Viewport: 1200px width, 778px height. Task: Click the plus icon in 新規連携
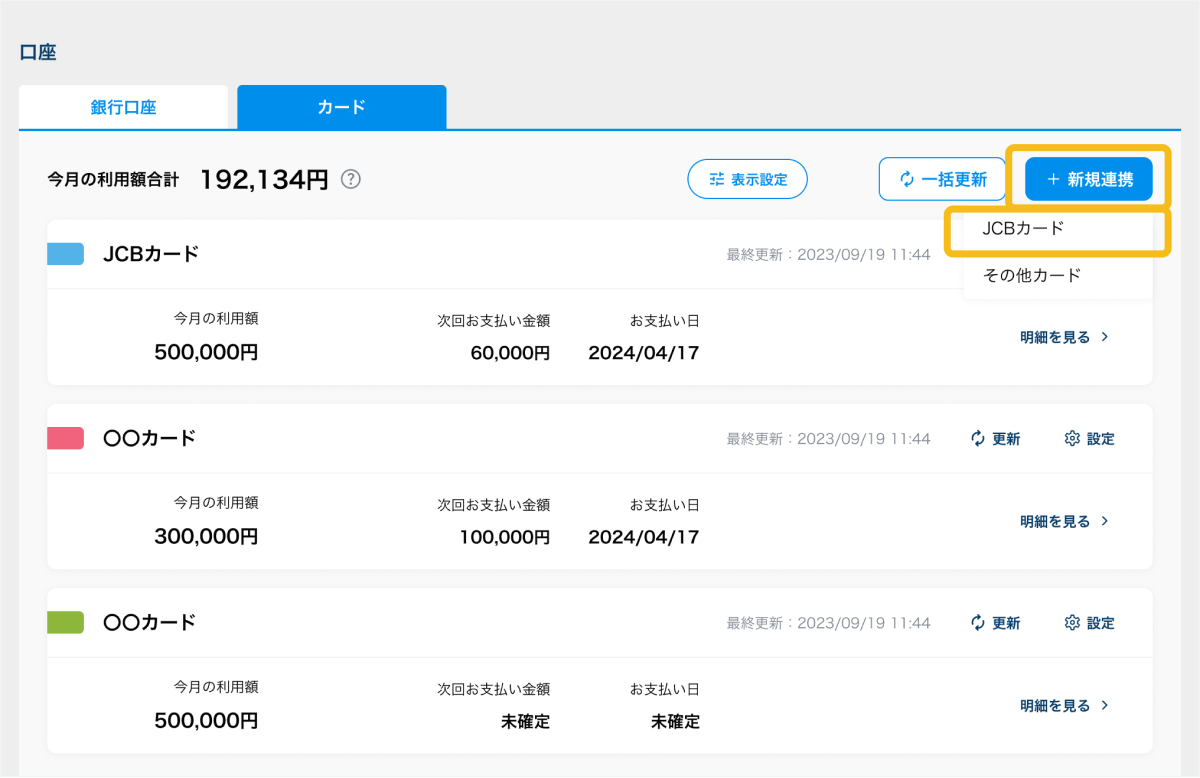pyautogui.click(x=1053, y=179)
